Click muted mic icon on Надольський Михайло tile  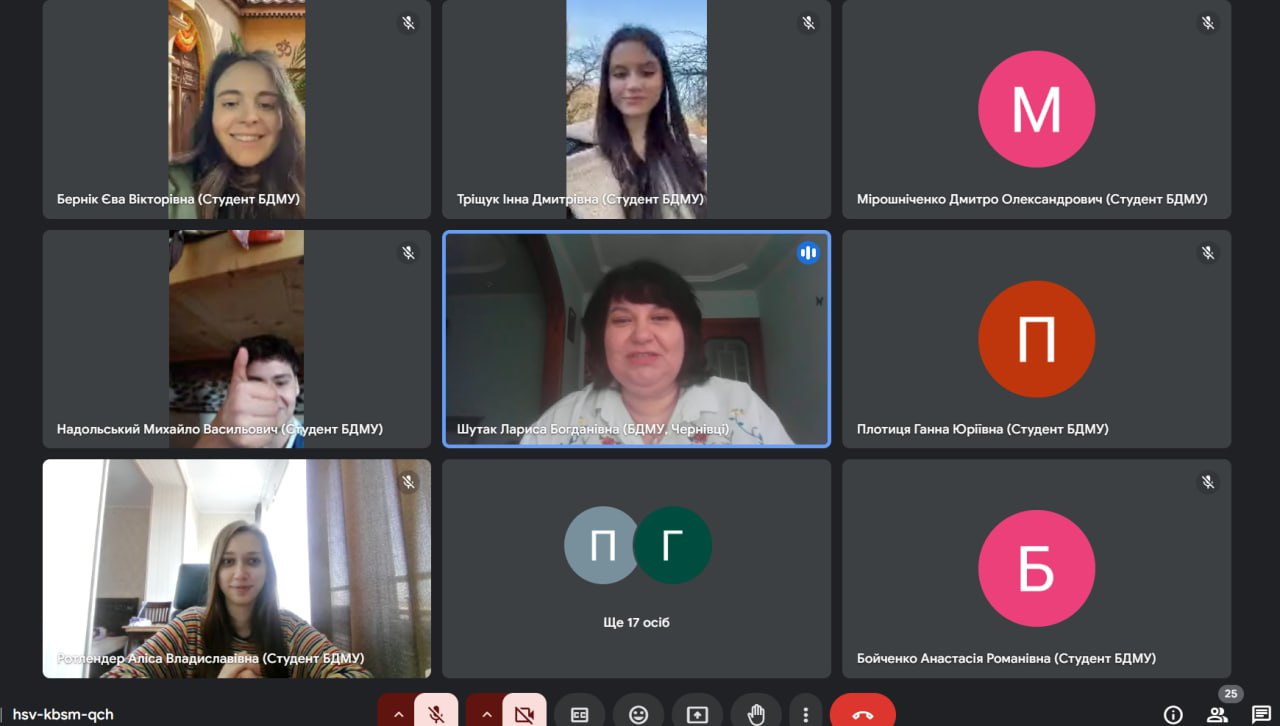click(408, 253)
